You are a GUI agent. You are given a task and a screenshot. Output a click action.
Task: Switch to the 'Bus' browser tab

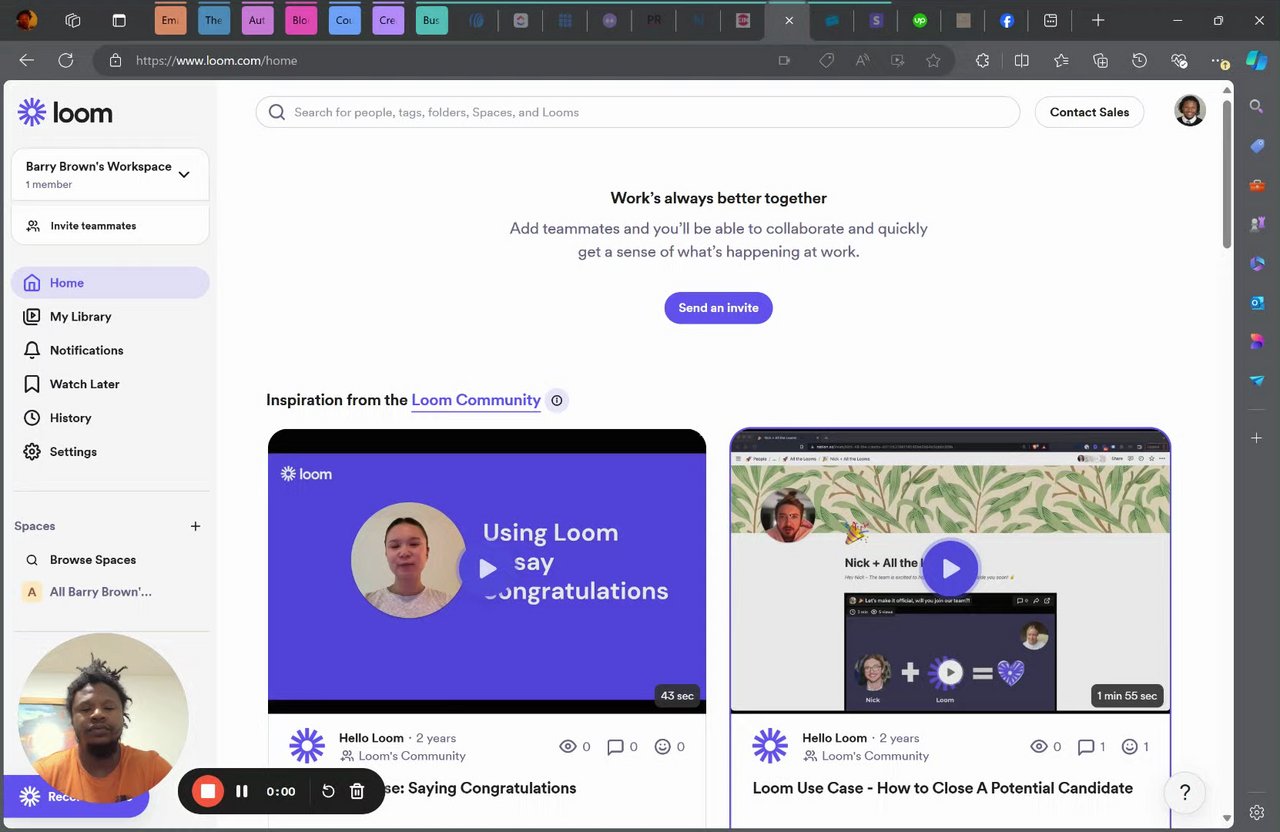(431, 20)
